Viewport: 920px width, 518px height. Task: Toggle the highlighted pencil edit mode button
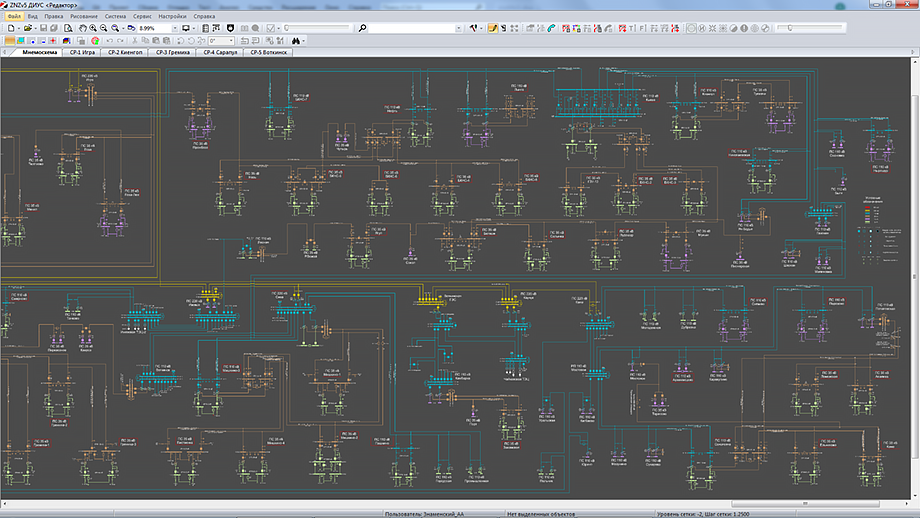492,28
